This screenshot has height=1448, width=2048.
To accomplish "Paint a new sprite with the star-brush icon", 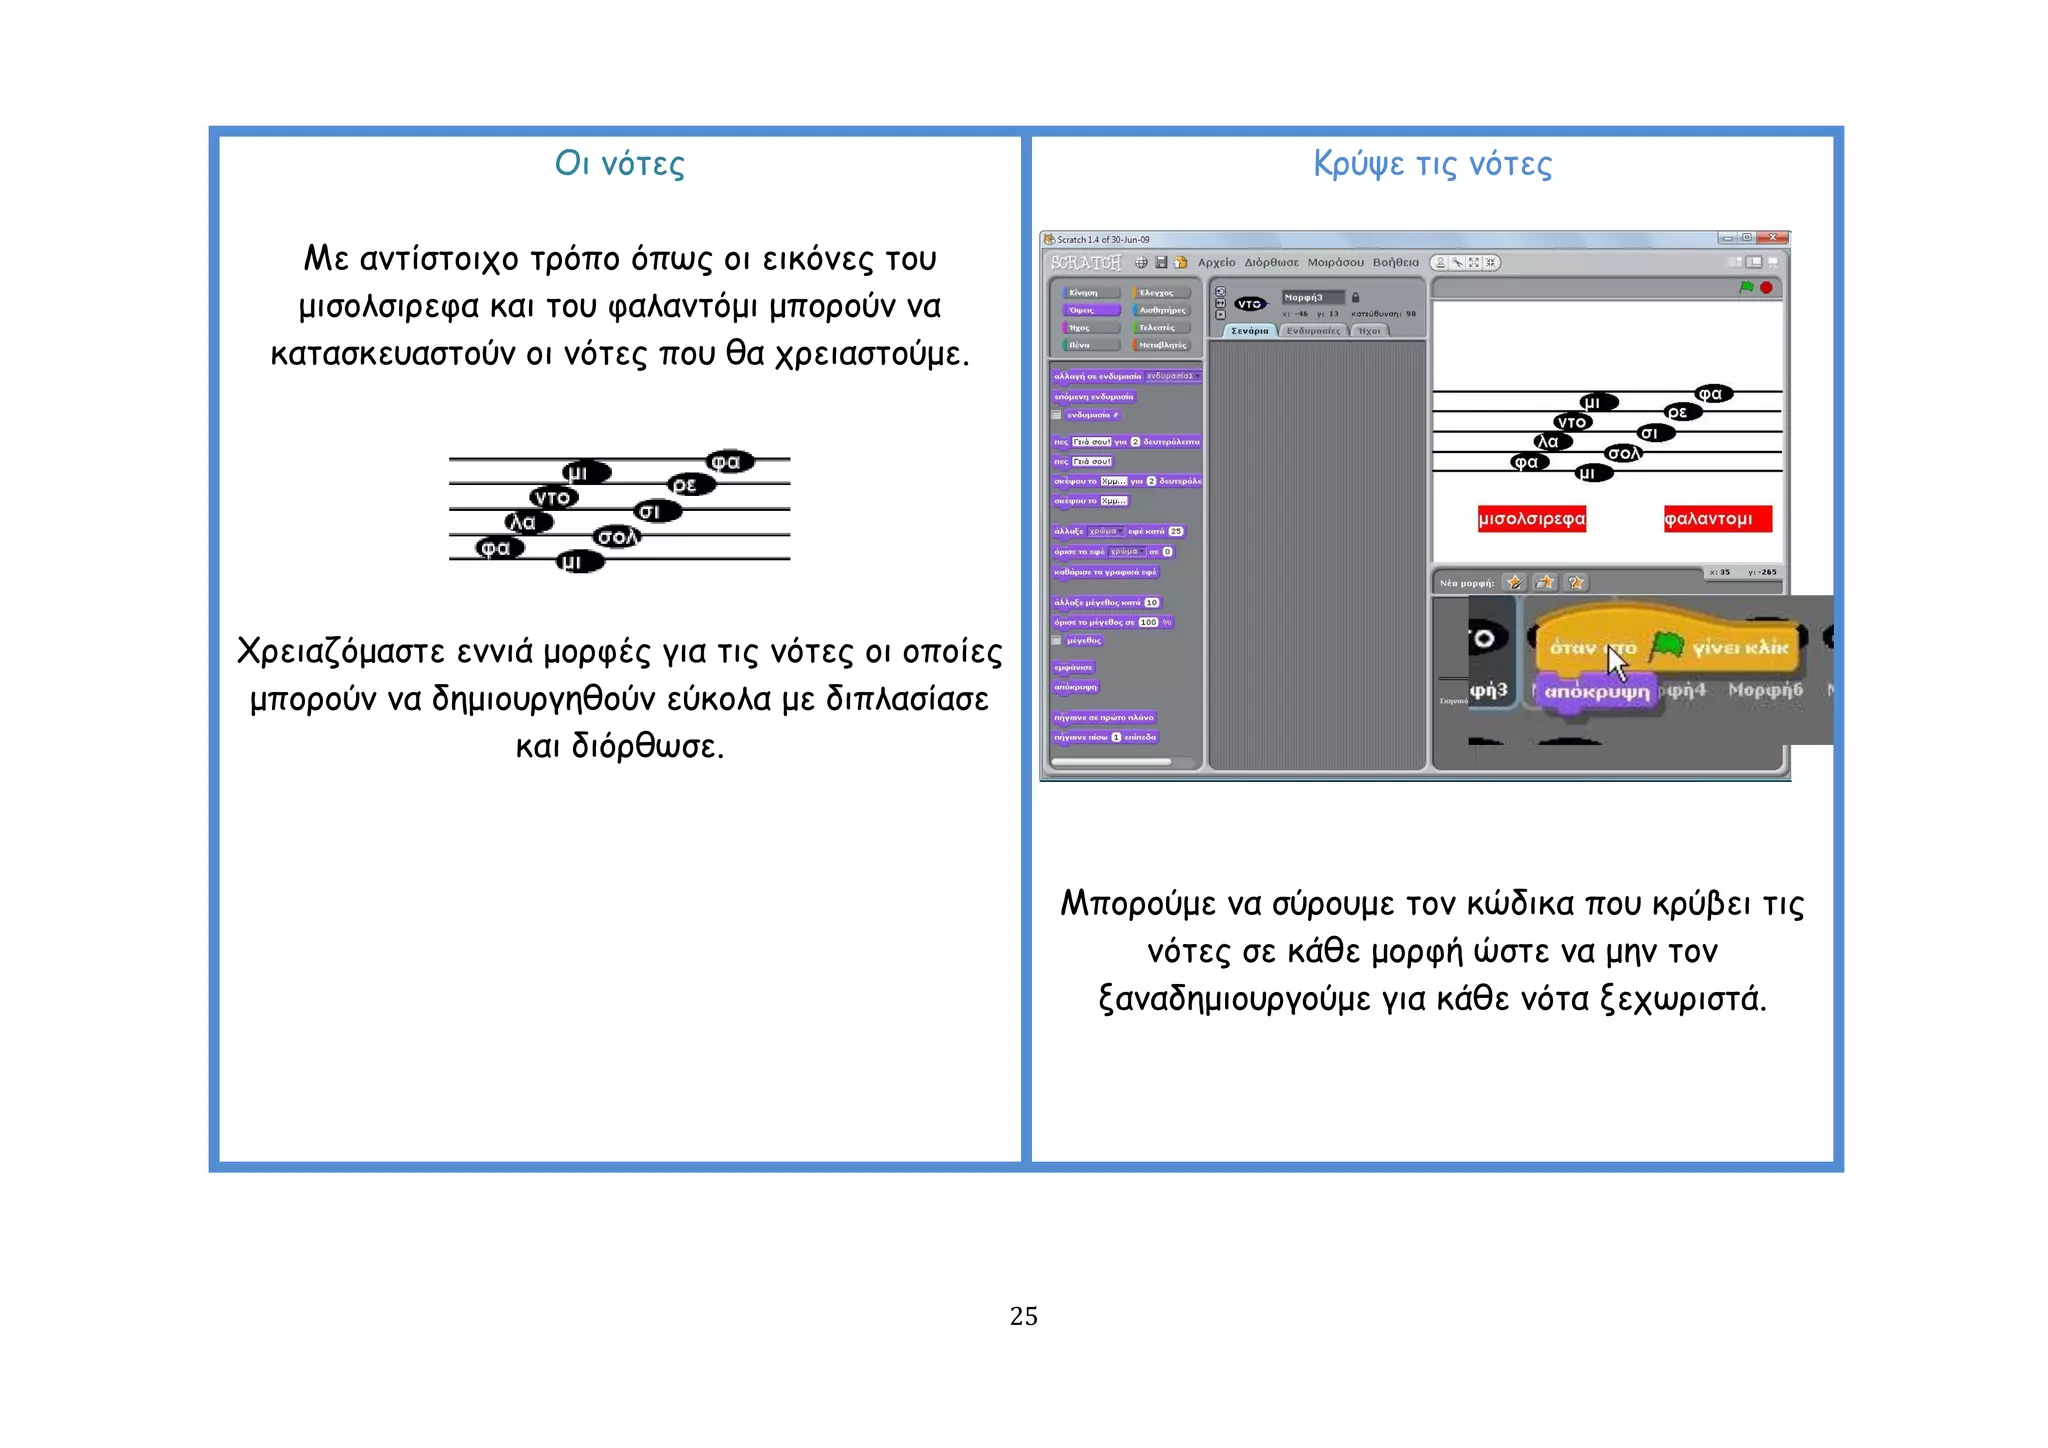I will [x=1515, y=583].
